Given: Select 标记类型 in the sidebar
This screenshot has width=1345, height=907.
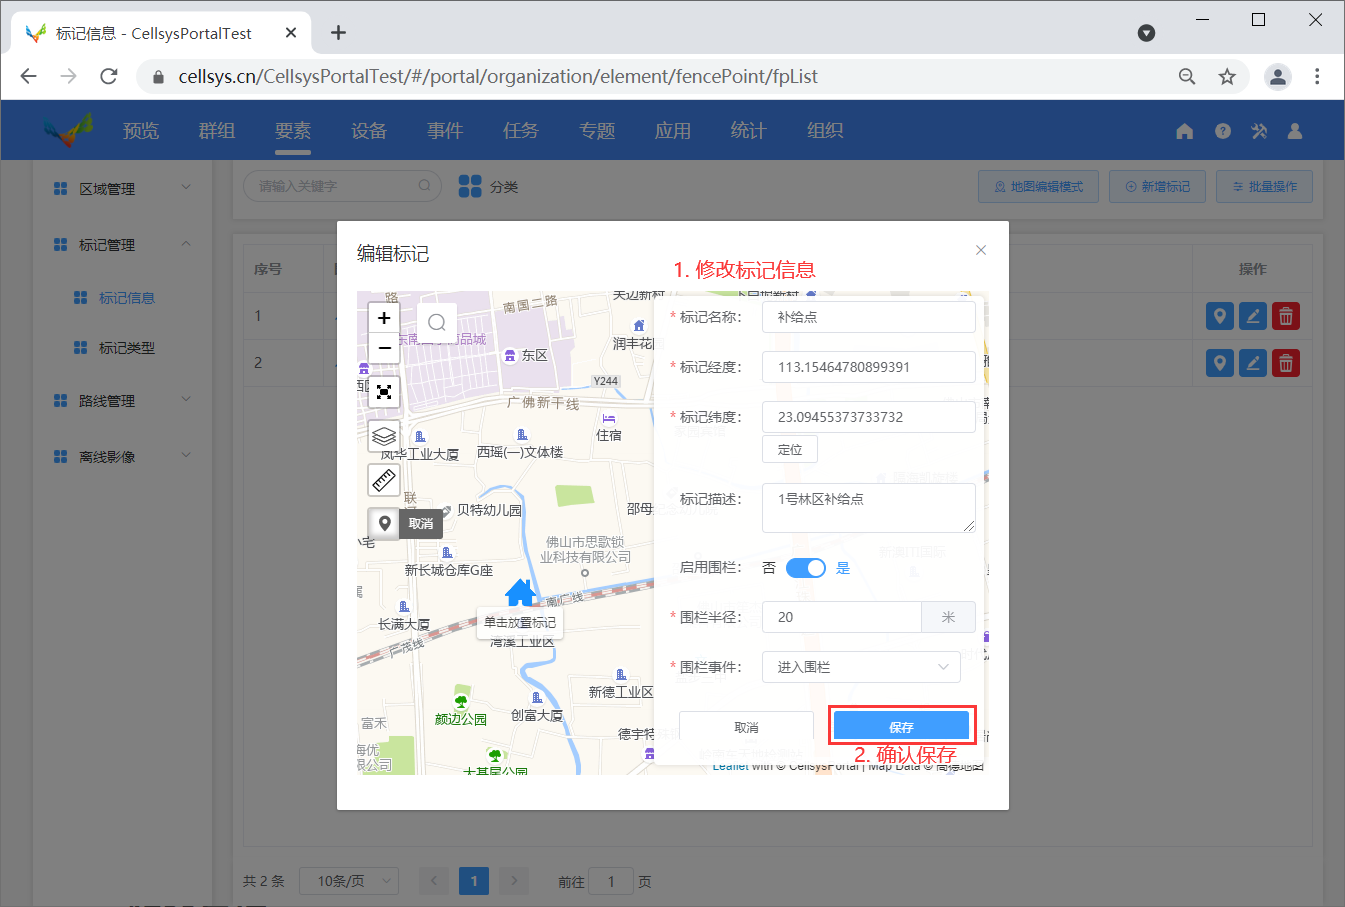Looking at the screenshot, I should (127, 348).
